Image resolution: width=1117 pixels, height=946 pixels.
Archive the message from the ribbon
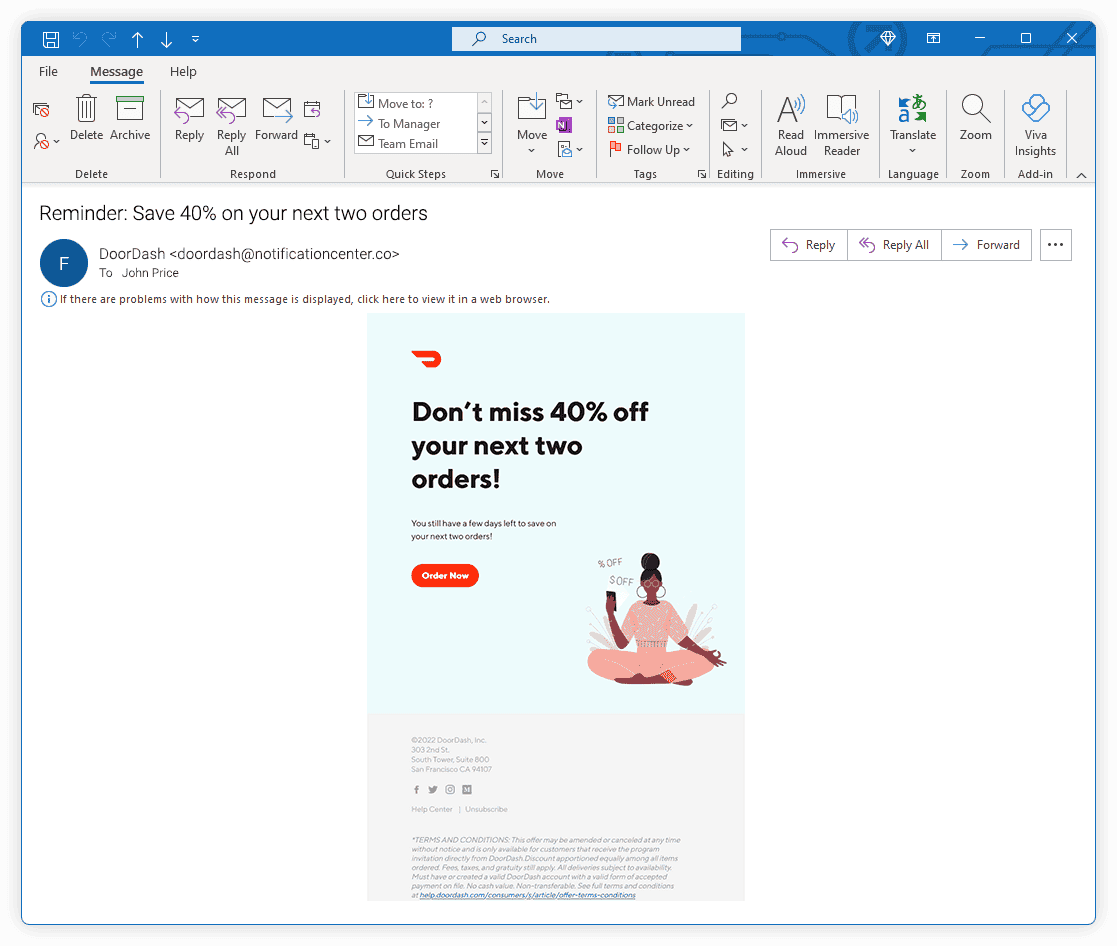click(x=130, y=117)
